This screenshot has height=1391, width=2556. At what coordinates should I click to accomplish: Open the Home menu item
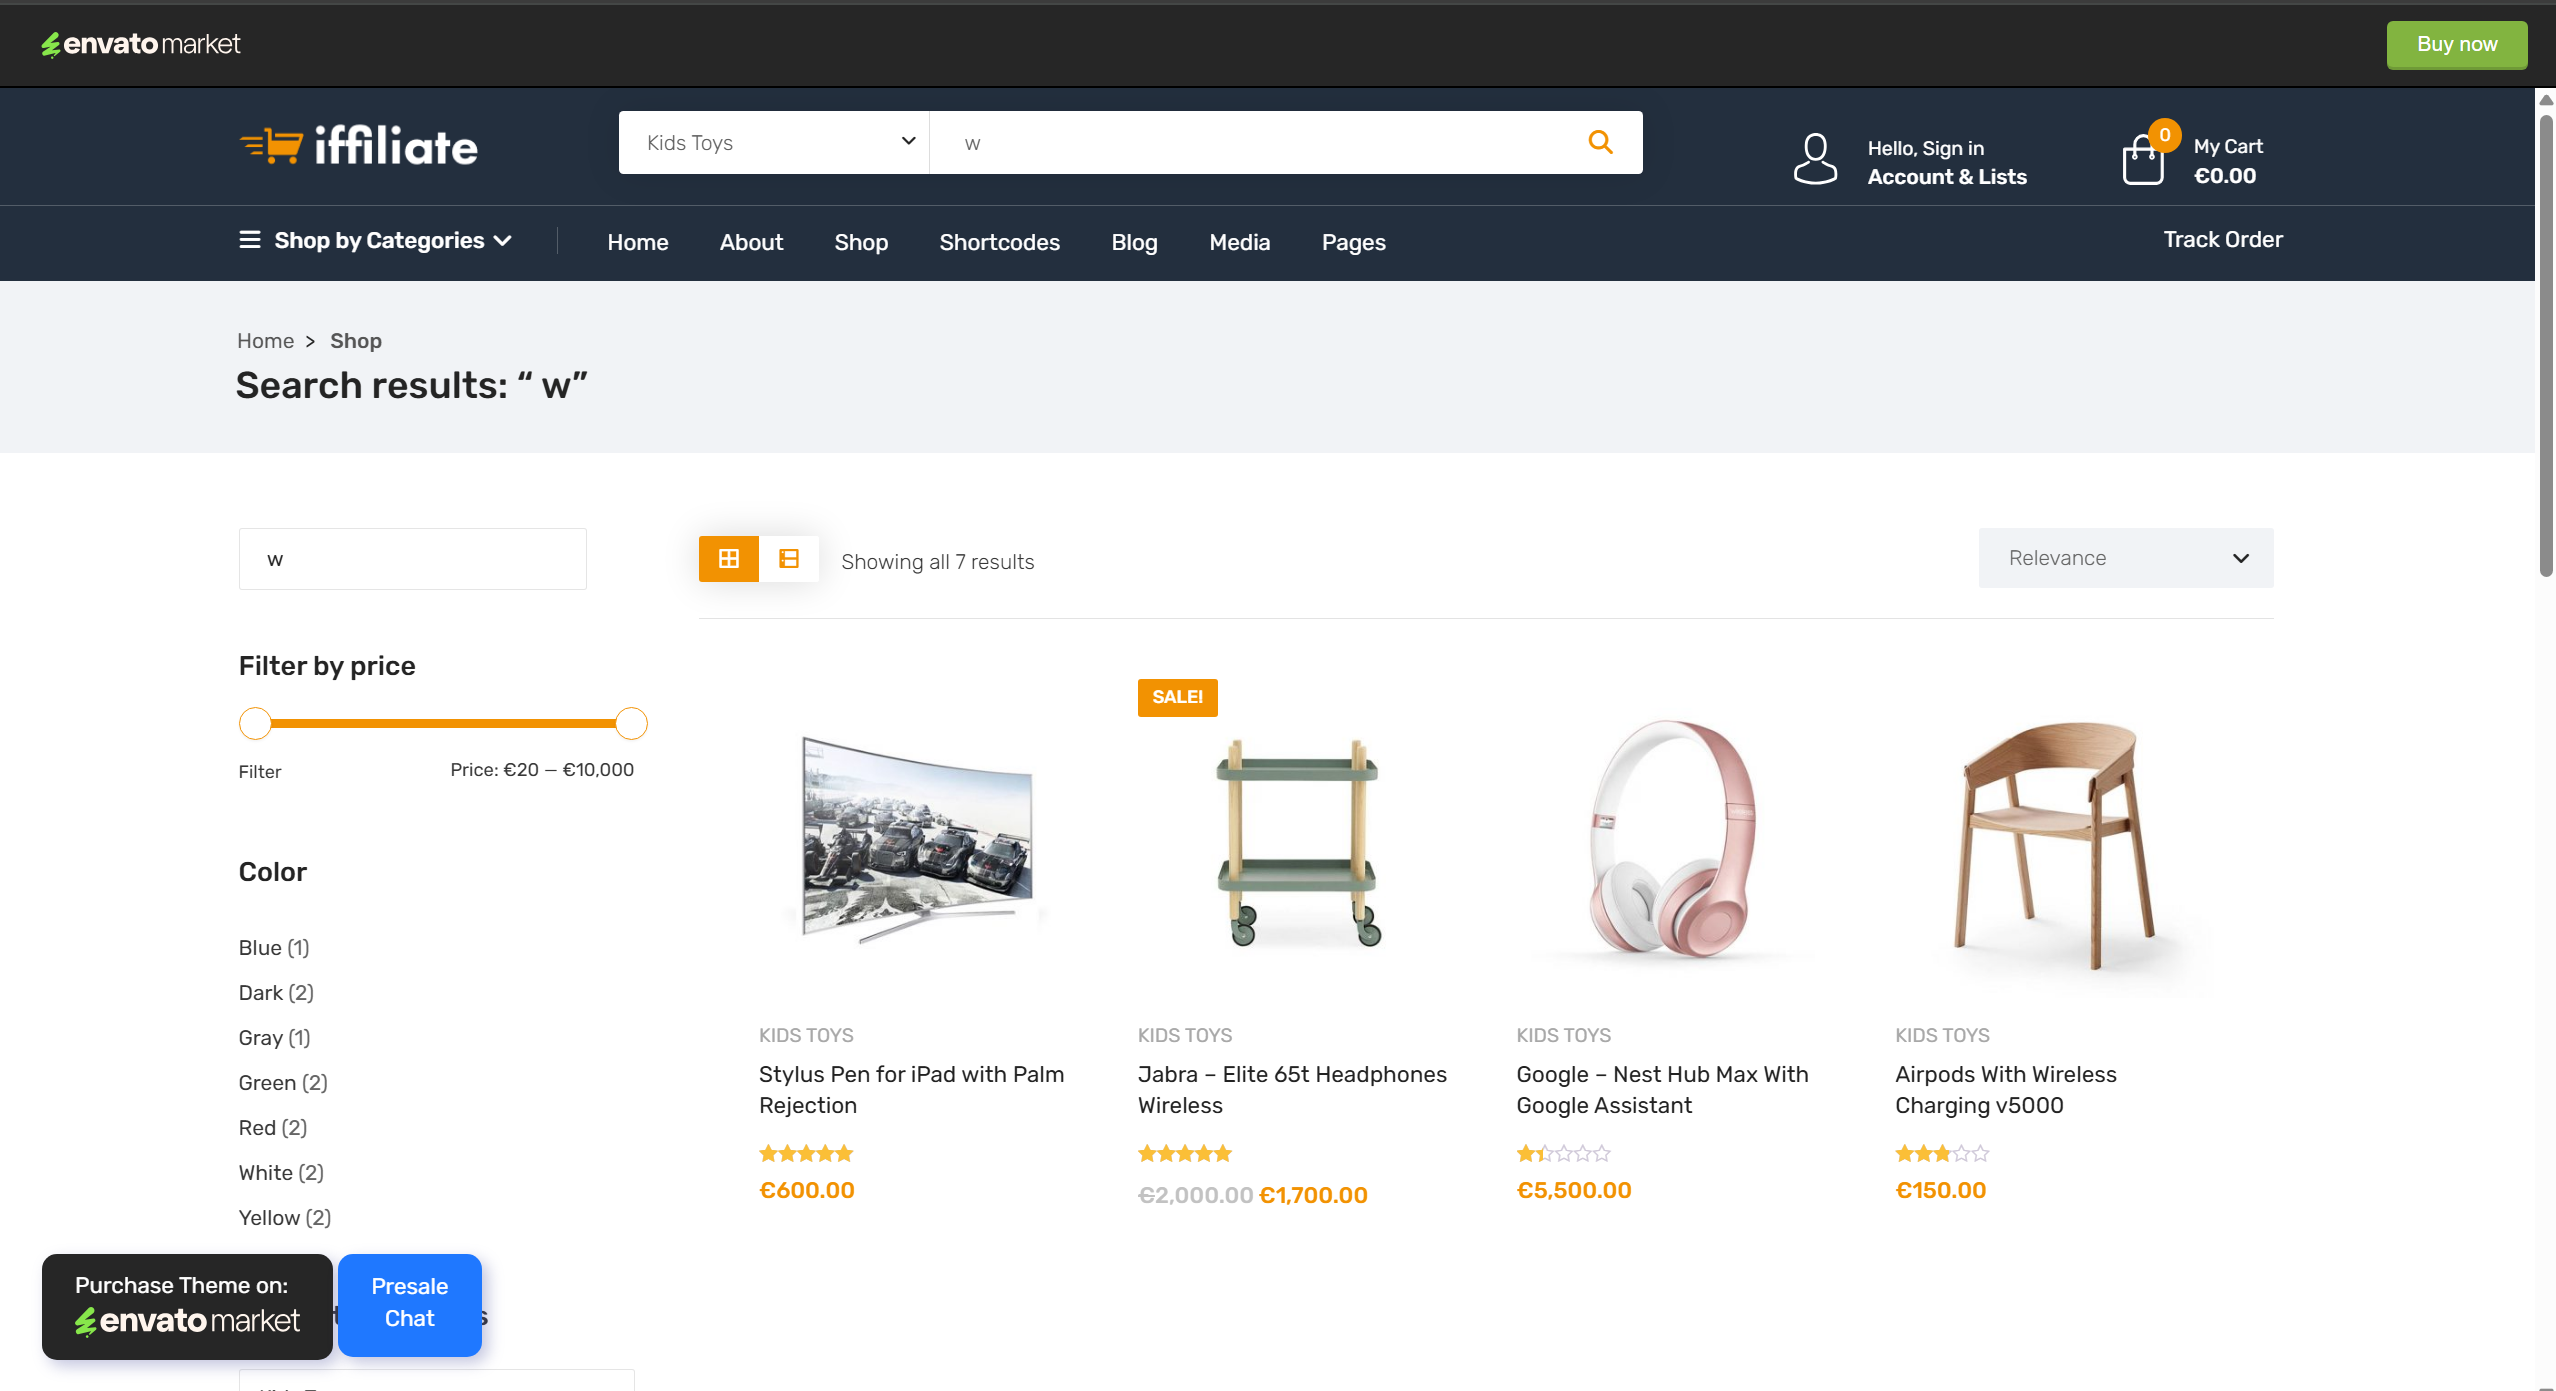coord(638,242)
